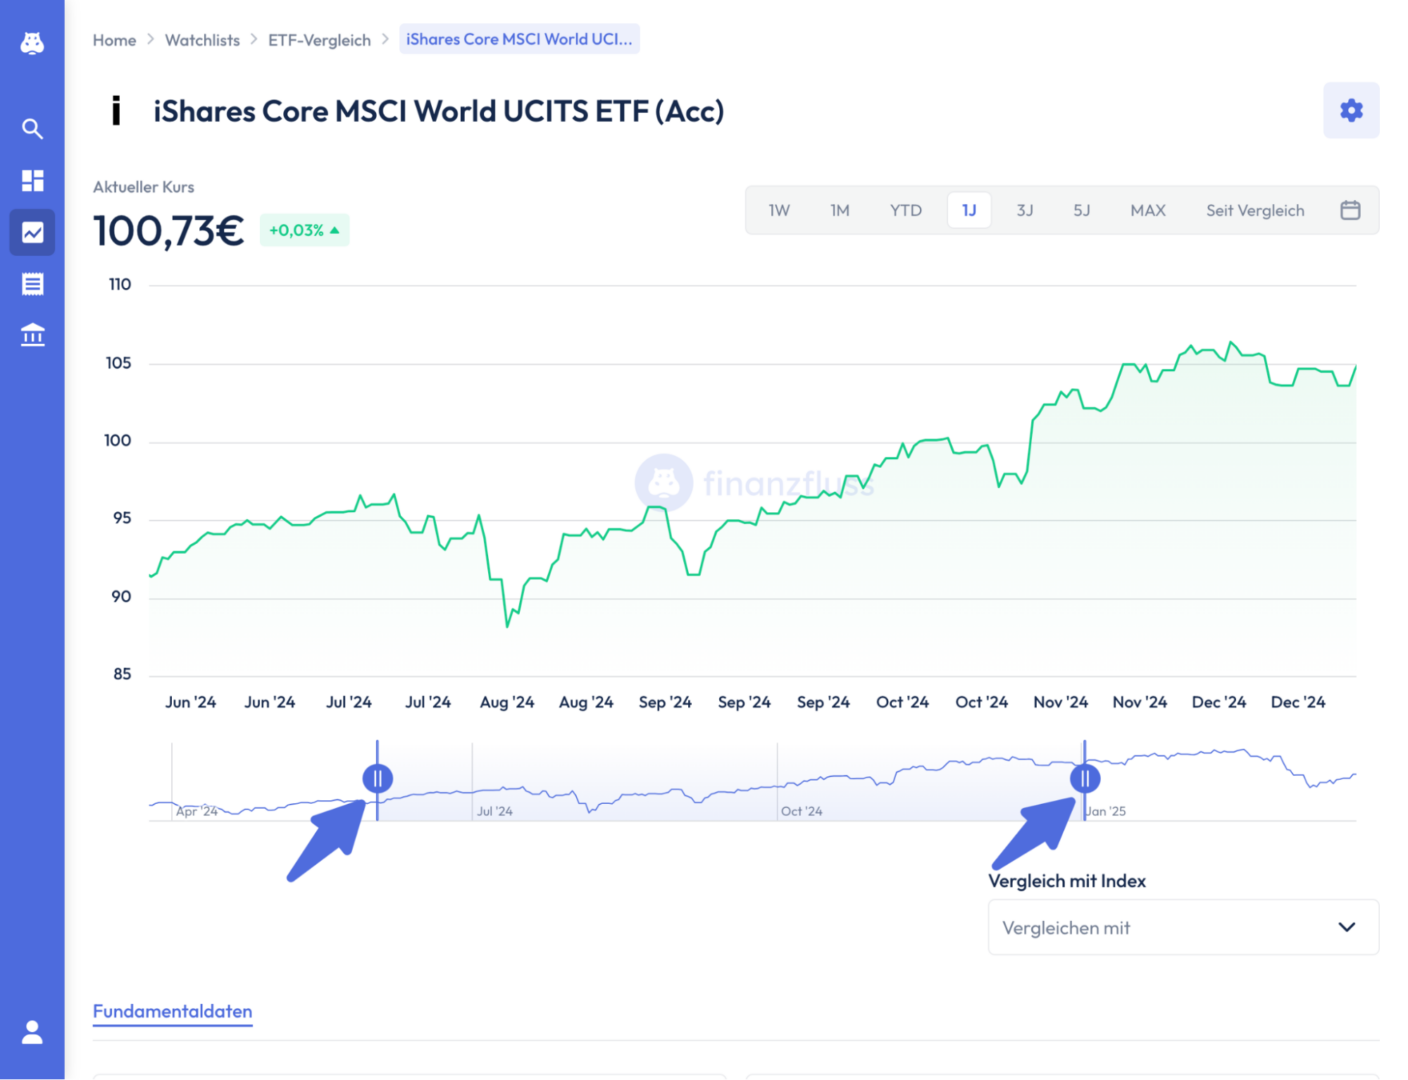Open the bank building icon in sidebar
Screen dimensions: 1408x1080
[x=32, y=335]
